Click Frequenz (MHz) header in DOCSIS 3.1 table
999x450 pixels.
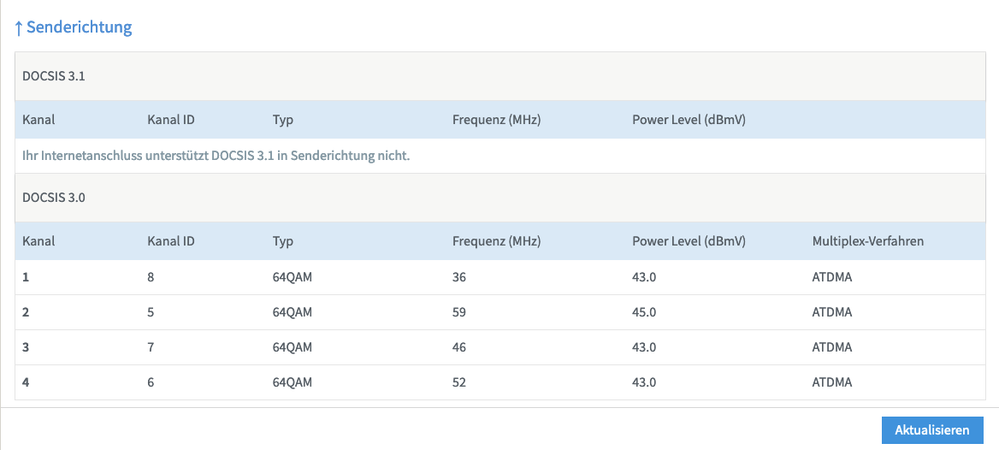click(x=497, y=120)
